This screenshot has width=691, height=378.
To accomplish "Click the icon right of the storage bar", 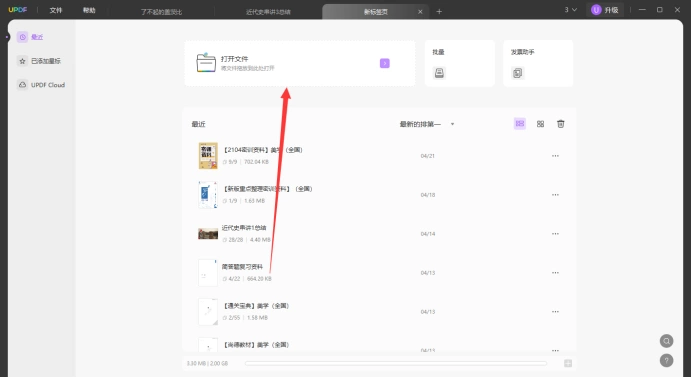I will pos(568,363).
